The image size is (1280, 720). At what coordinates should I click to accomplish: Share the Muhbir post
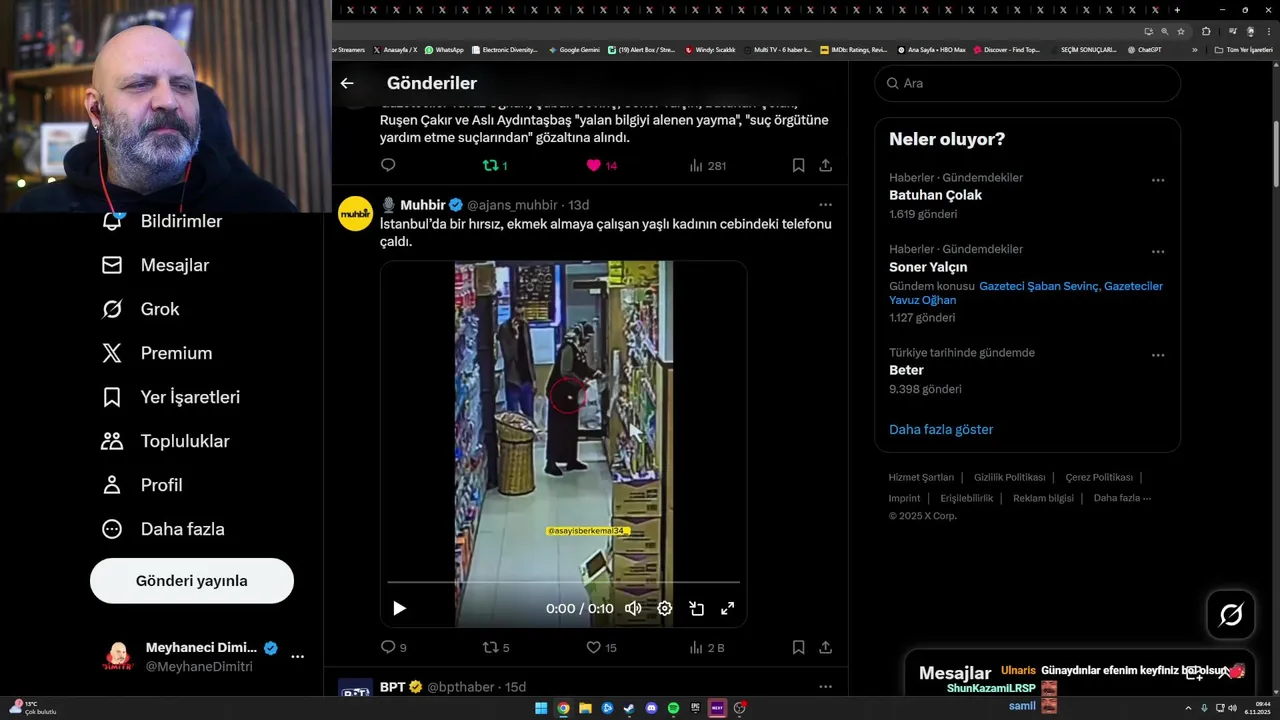(825, 647)
